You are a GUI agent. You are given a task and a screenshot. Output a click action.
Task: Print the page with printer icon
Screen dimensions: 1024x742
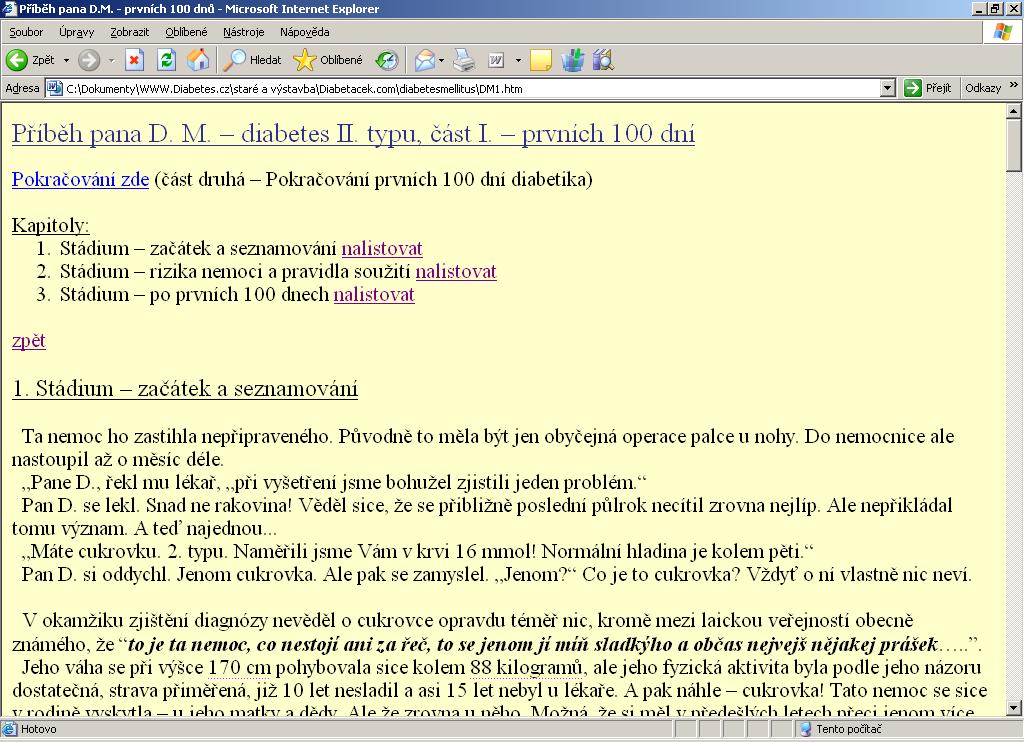point(464,60)
